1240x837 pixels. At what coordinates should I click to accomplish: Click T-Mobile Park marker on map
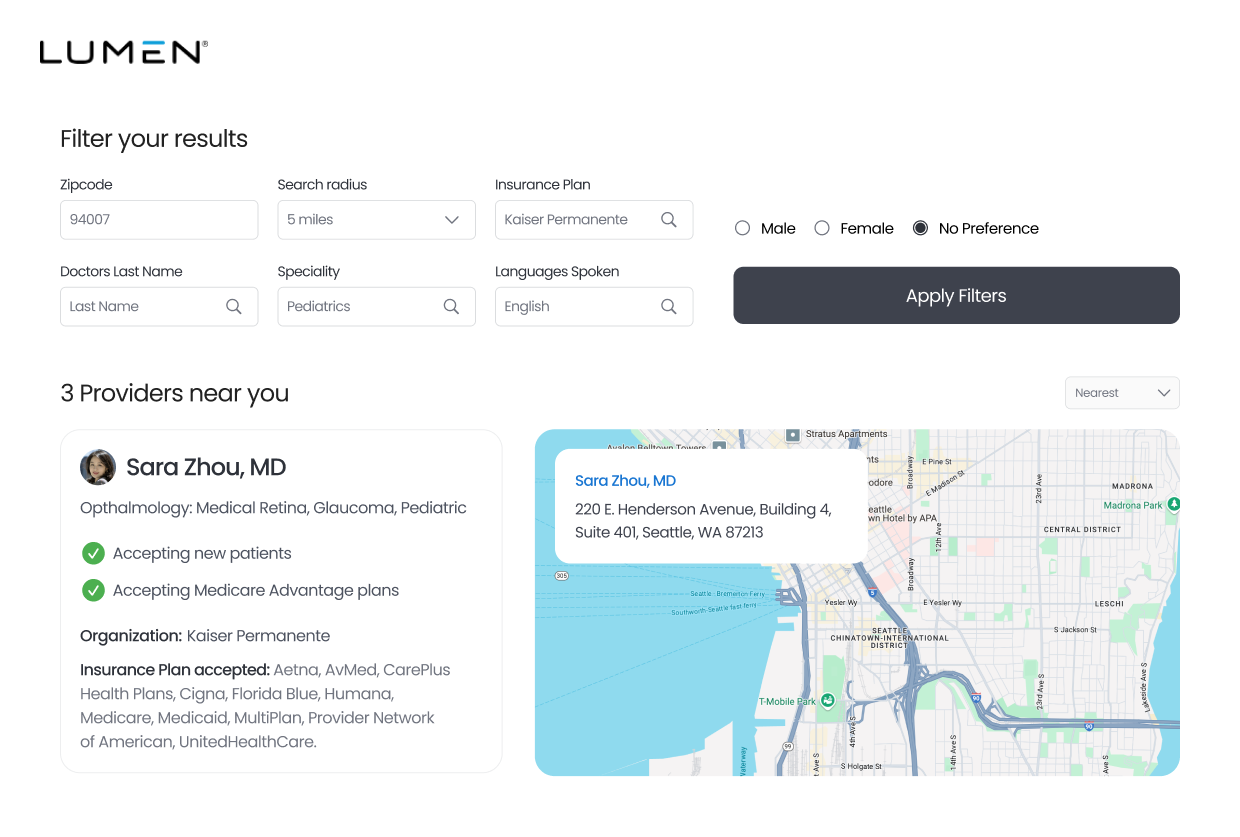[x=826, y=701]
